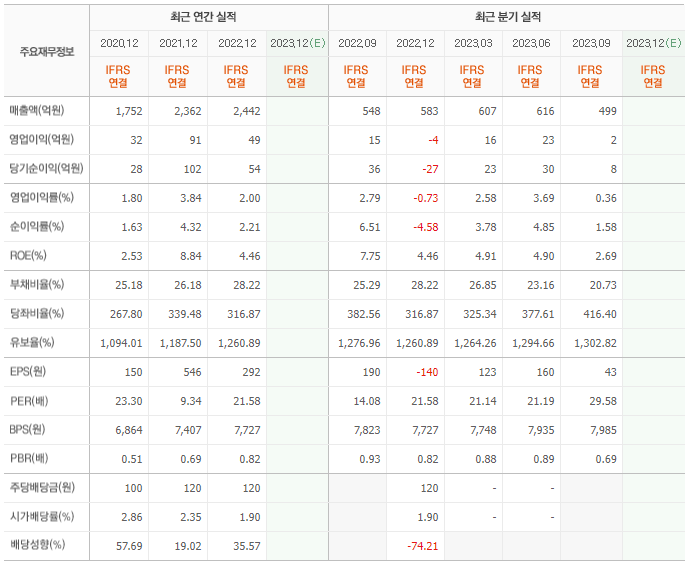This screenshot has height=564, width=692.
Task: Select dividend yield value 2.86
Action: pos(132,517)
